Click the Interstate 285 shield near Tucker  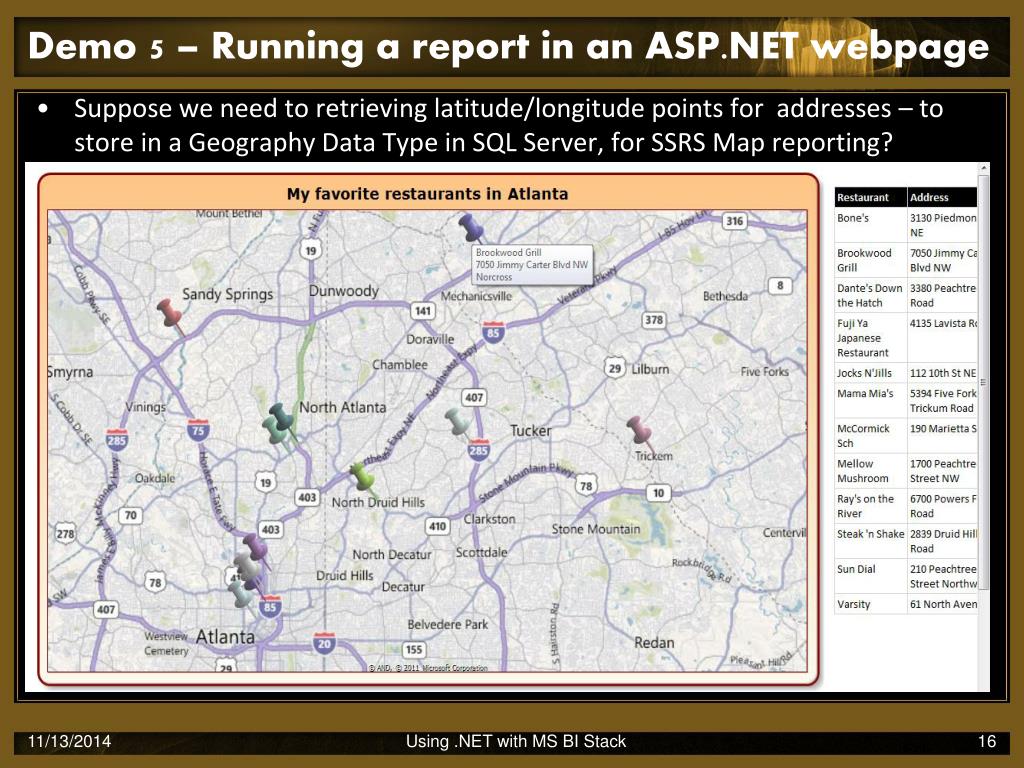[479, 450]
